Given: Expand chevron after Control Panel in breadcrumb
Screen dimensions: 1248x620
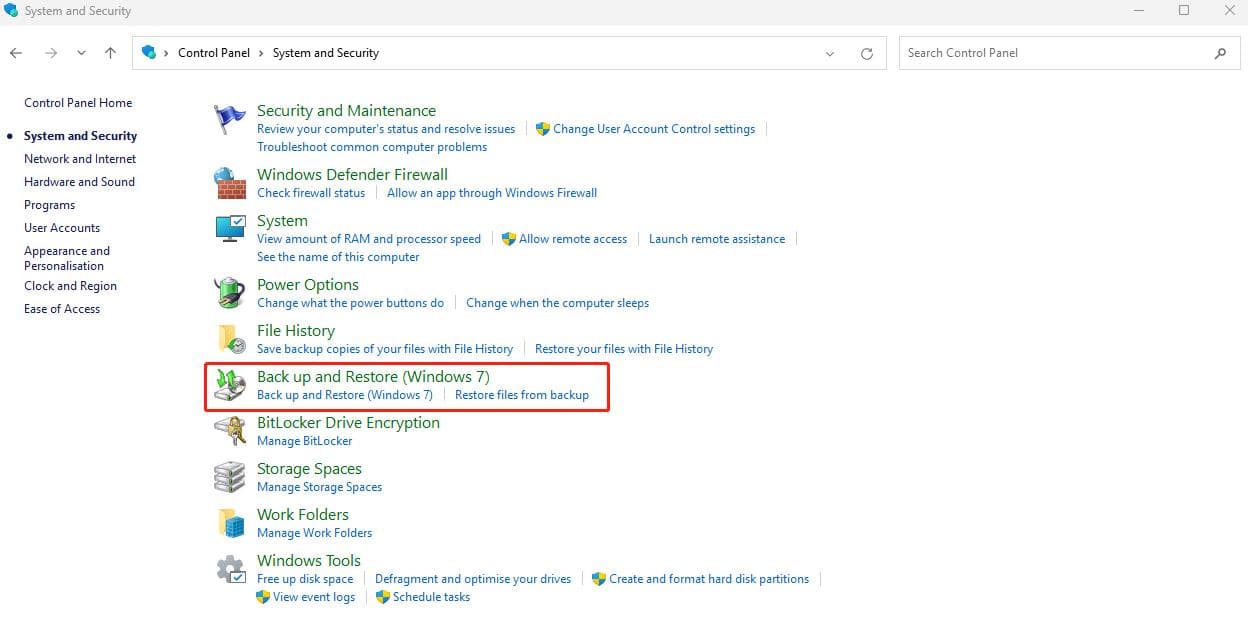Looking at the screenshot, I should point(262,53).
